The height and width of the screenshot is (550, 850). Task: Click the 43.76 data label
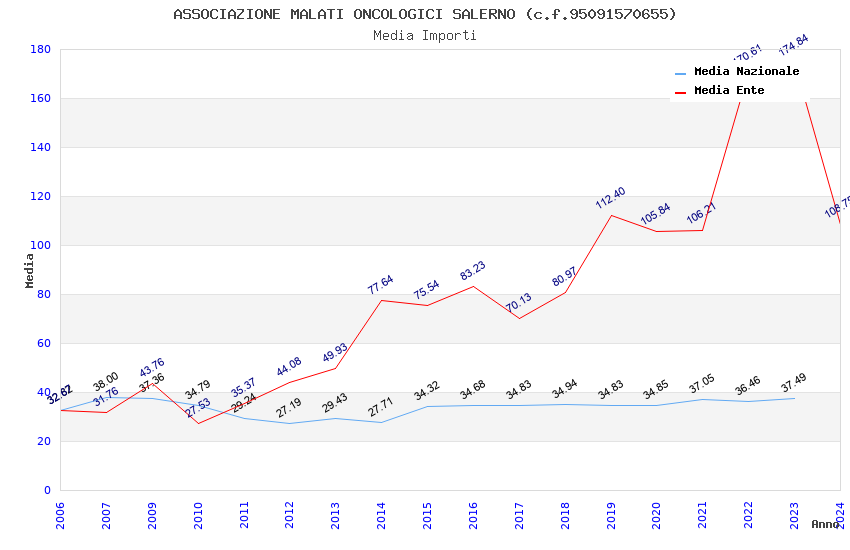(x=152, y=367)
